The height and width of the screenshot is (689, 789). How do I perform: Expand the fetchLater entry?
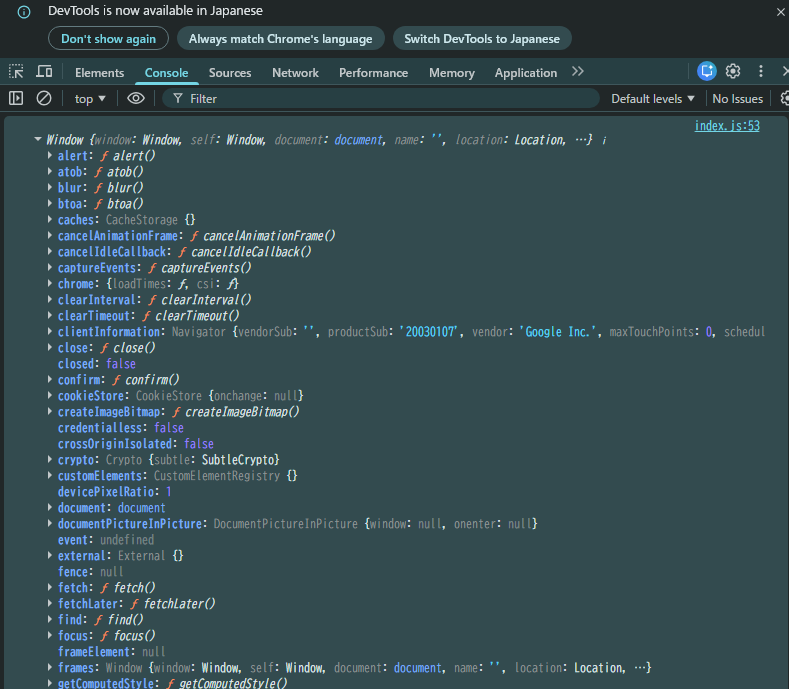click(49, 603)
